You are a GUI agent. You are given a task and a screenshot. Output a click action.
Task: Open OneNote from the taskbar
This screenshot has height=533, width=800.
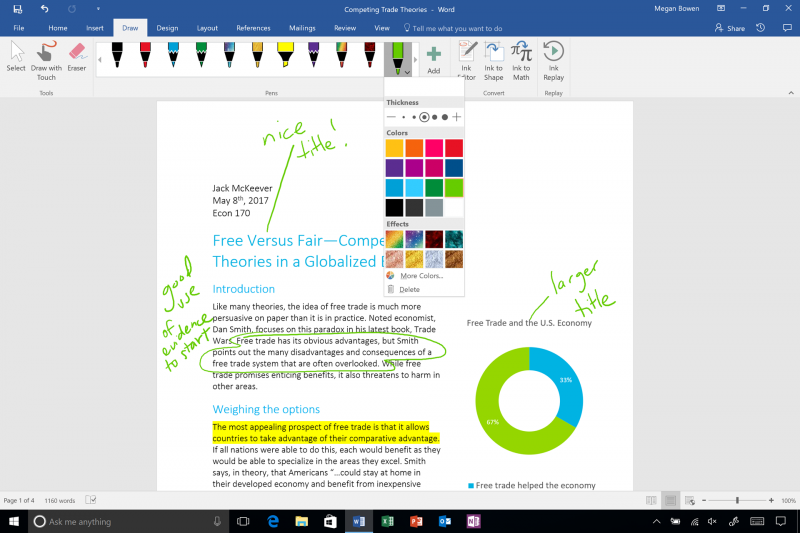click(x=473, y=521)
